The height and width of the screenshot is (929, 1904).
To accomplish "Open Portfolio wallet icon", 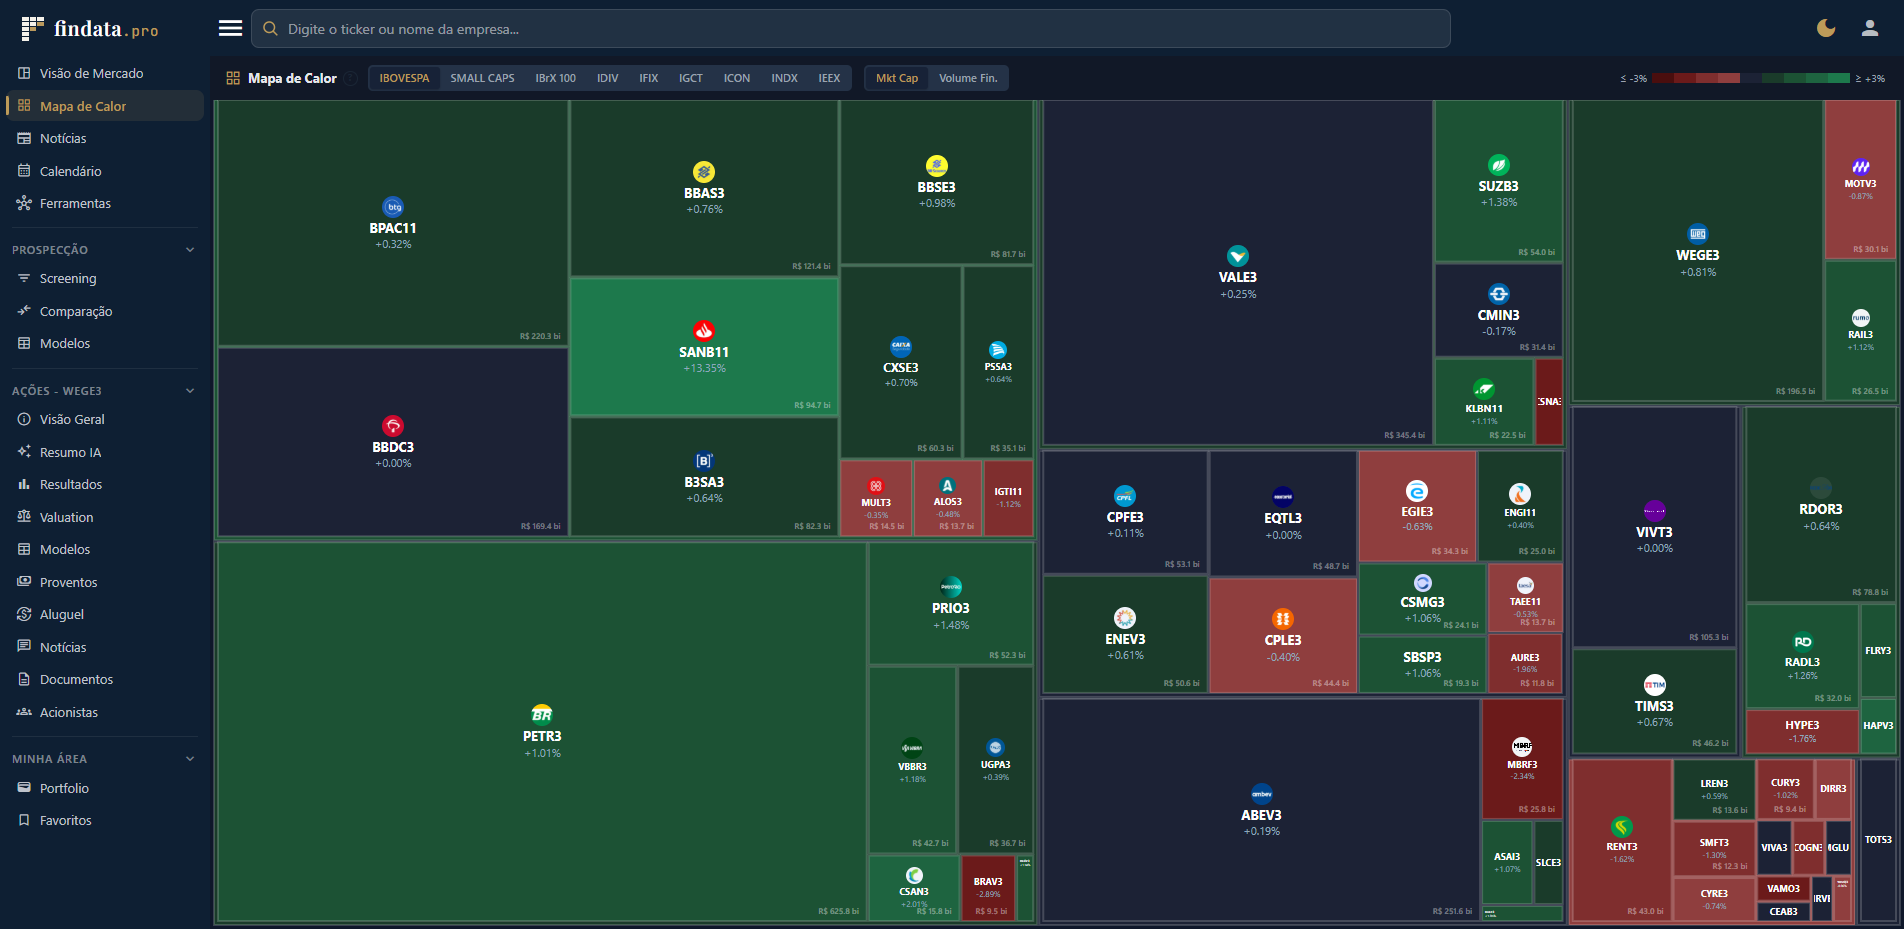I will [x=24, y=788].
